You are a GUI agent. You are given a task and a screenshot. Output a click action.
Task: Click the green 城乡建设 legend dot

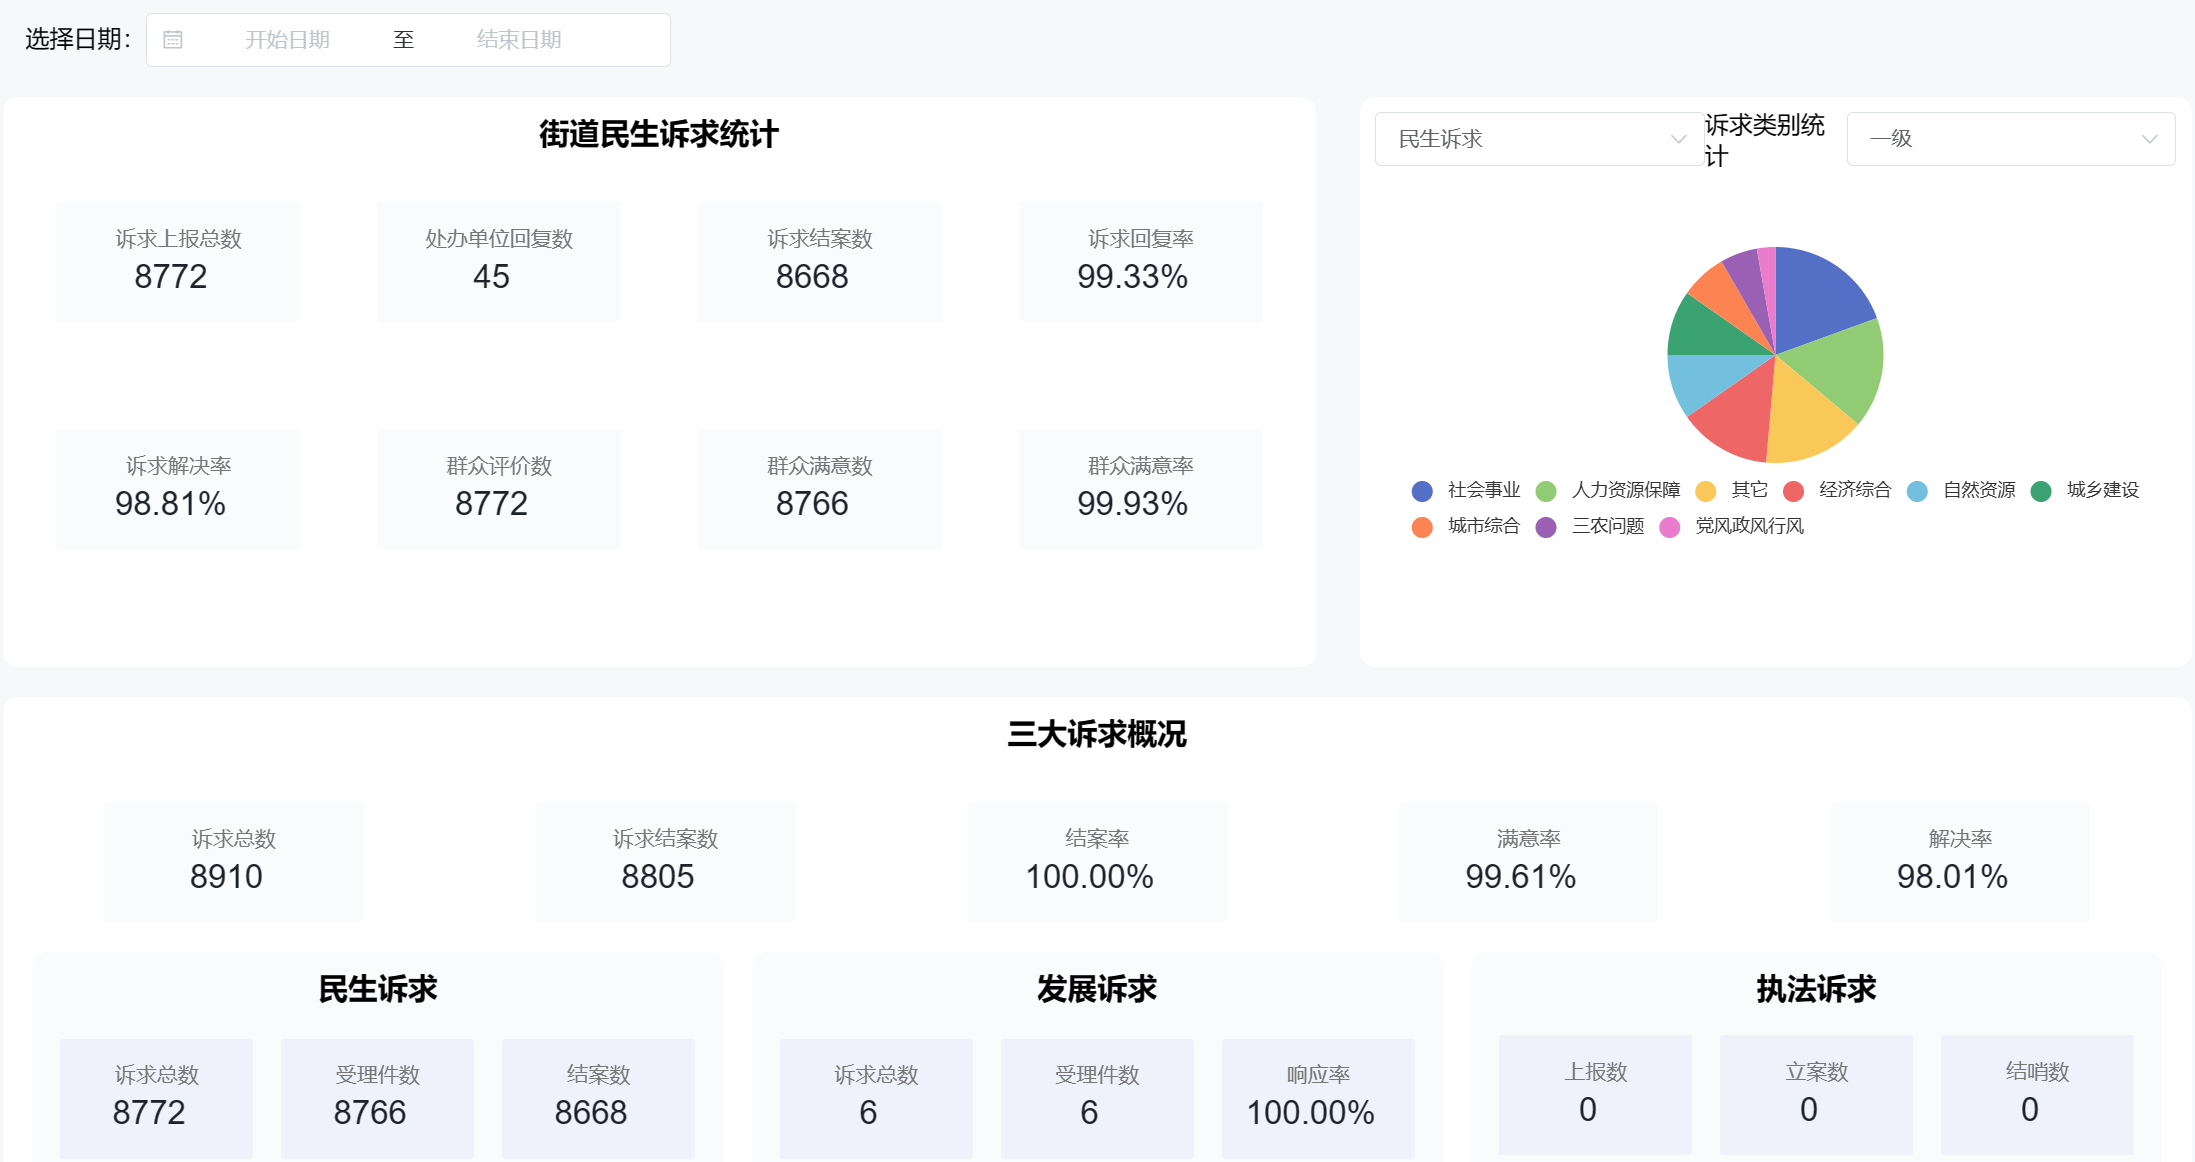pyautogui.click(x=2041, y=491)
